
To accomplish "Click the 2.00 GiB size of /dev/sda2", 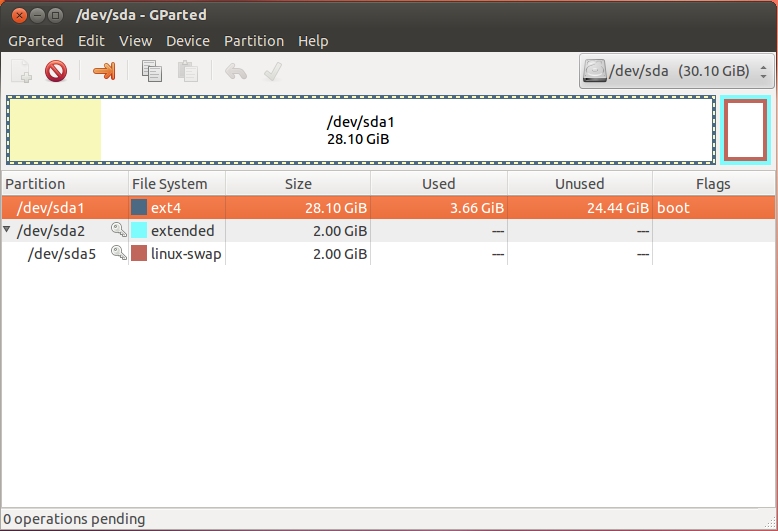I will click(x=340, y=231).
